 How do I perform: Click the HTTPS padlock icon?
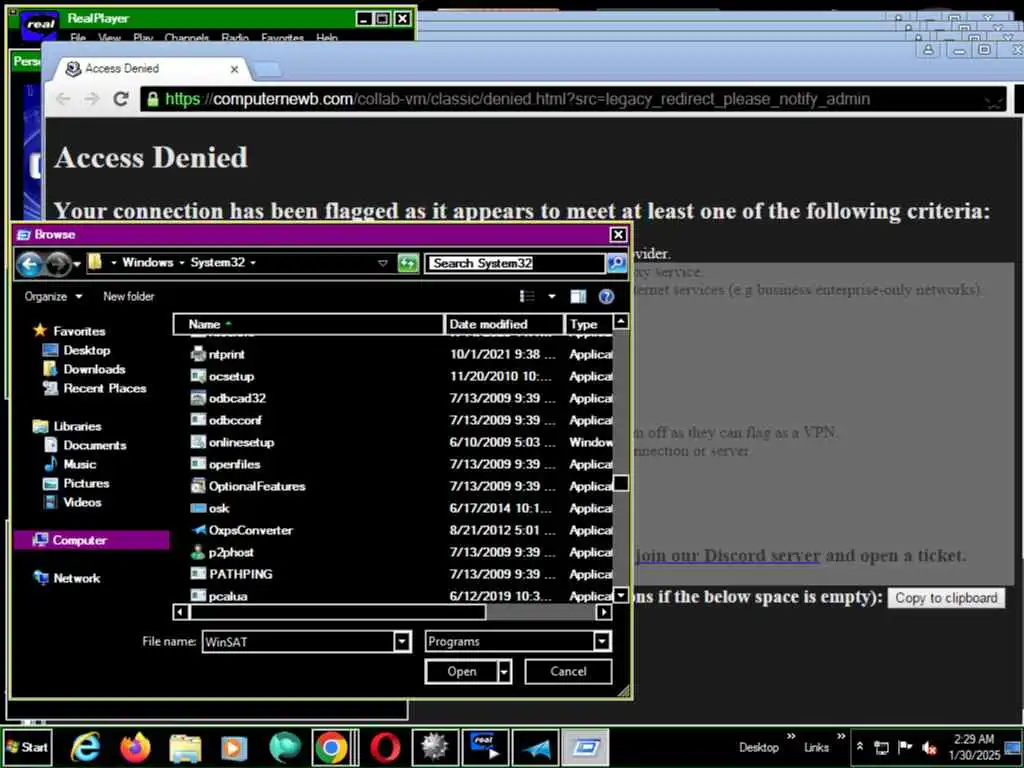pyautogui.click(x=153, y=99)
